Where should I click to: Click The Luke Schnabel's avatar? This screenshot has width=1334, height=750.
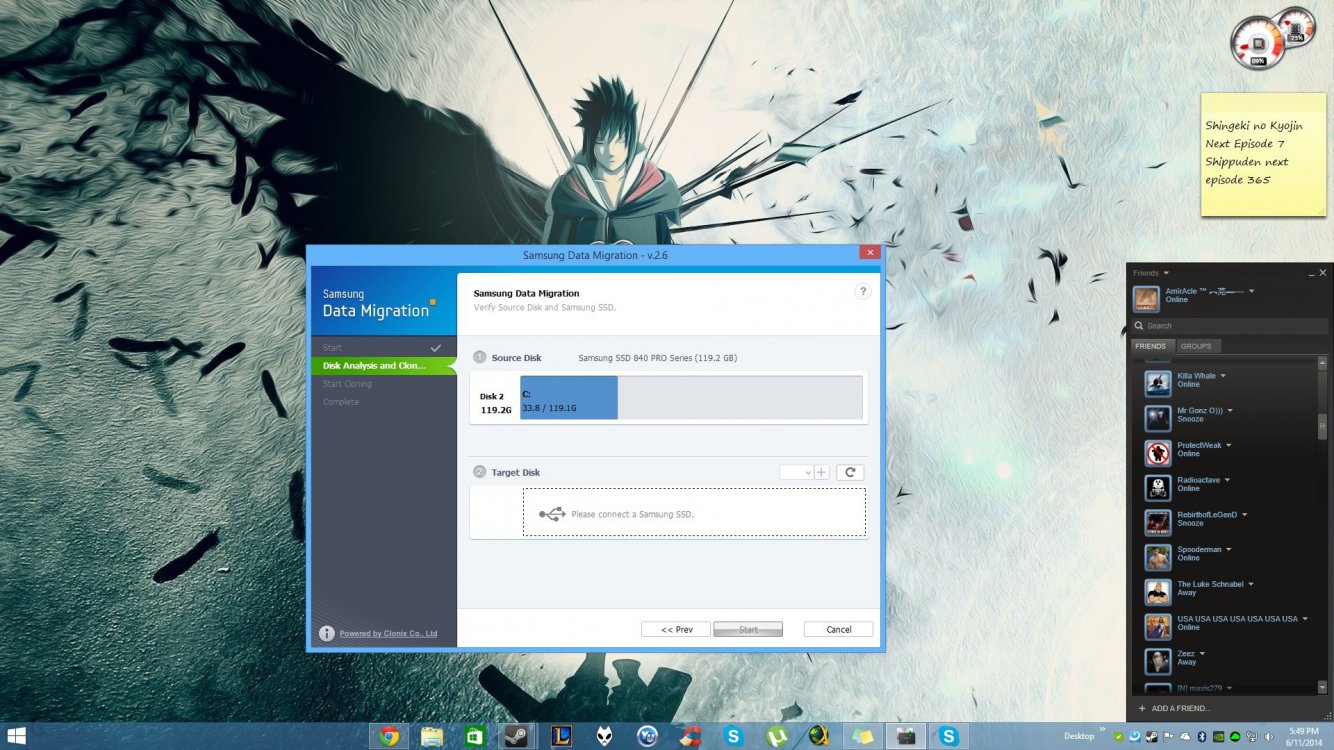[1158, 592]
